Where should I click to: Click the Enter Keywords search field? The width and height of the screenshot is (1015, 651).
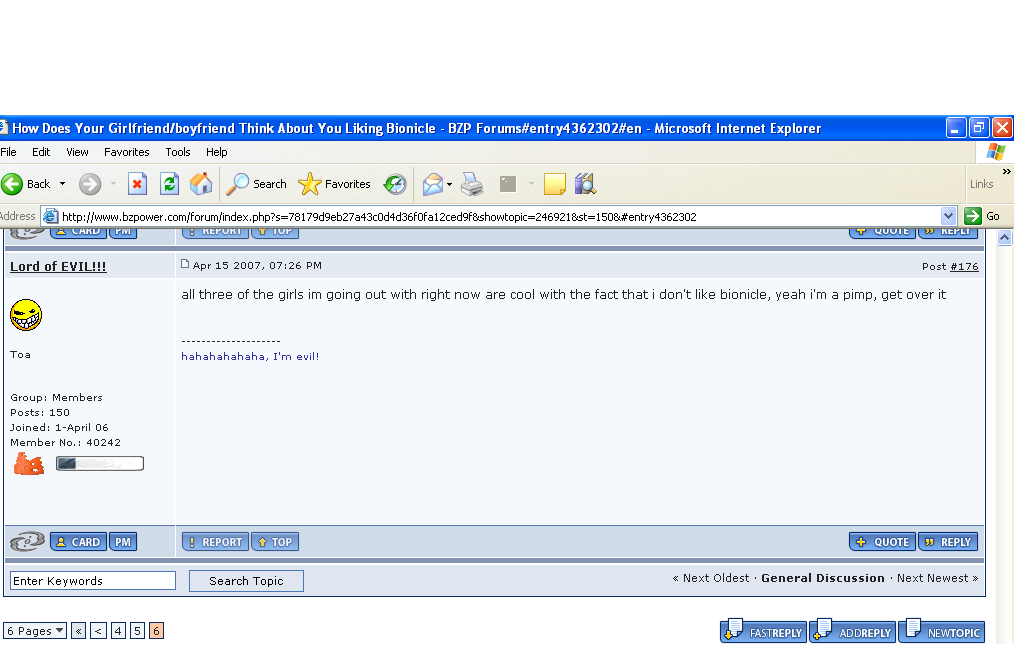tap(93, 580)
